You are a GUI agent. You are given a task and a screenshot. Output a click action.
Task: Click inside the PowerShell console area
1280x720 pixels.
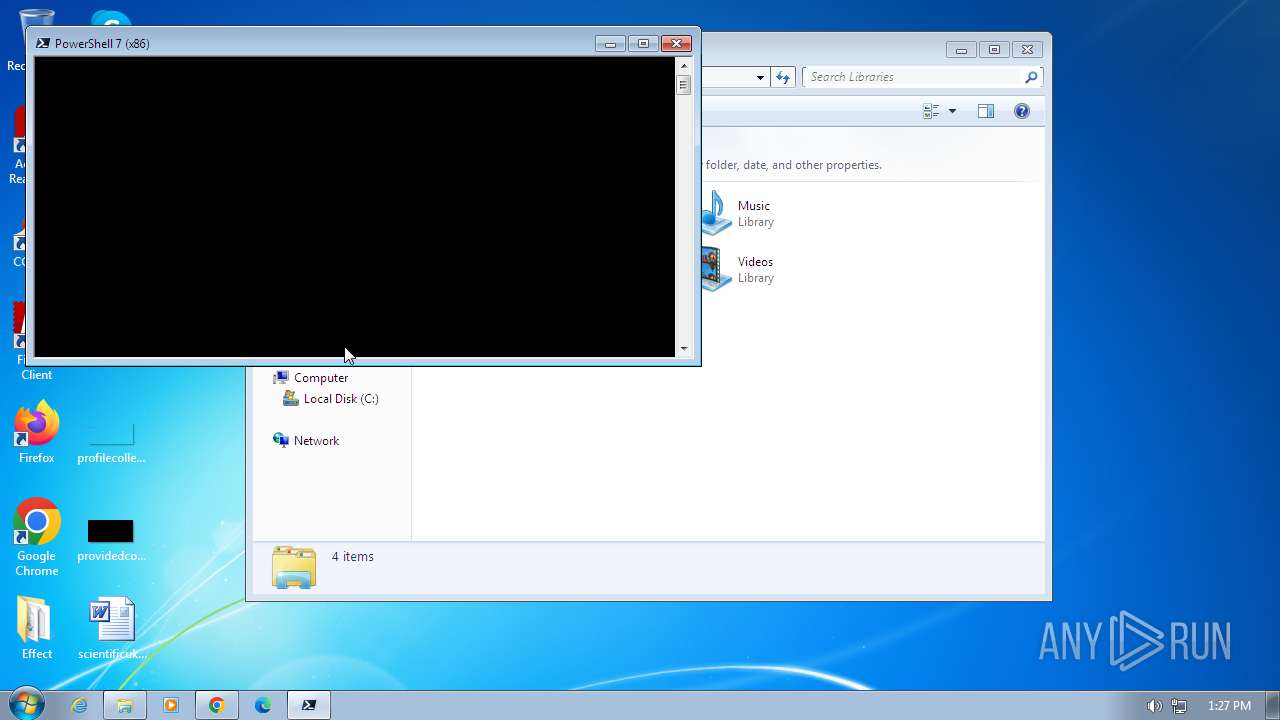coord(355,206)
